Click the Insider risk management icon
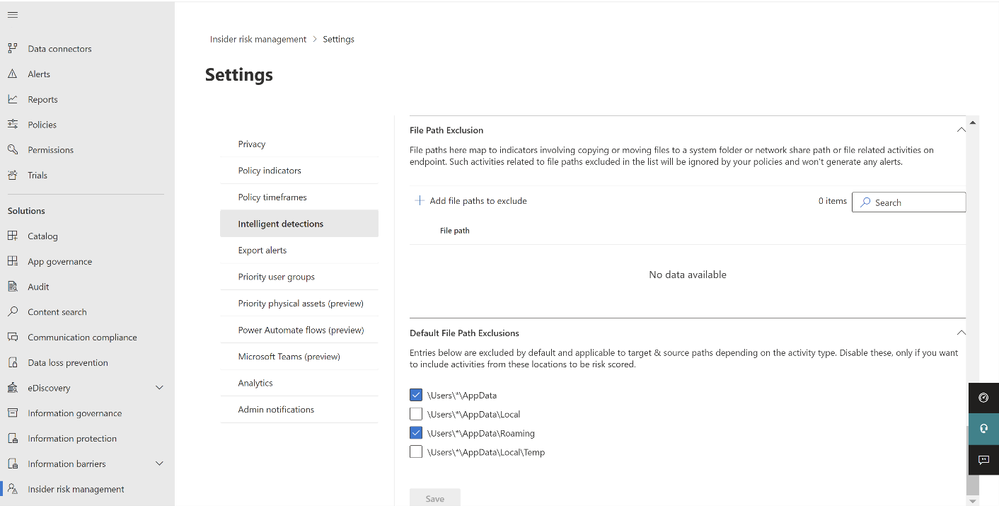Viewport: 999px width, 506px height. 13,489
